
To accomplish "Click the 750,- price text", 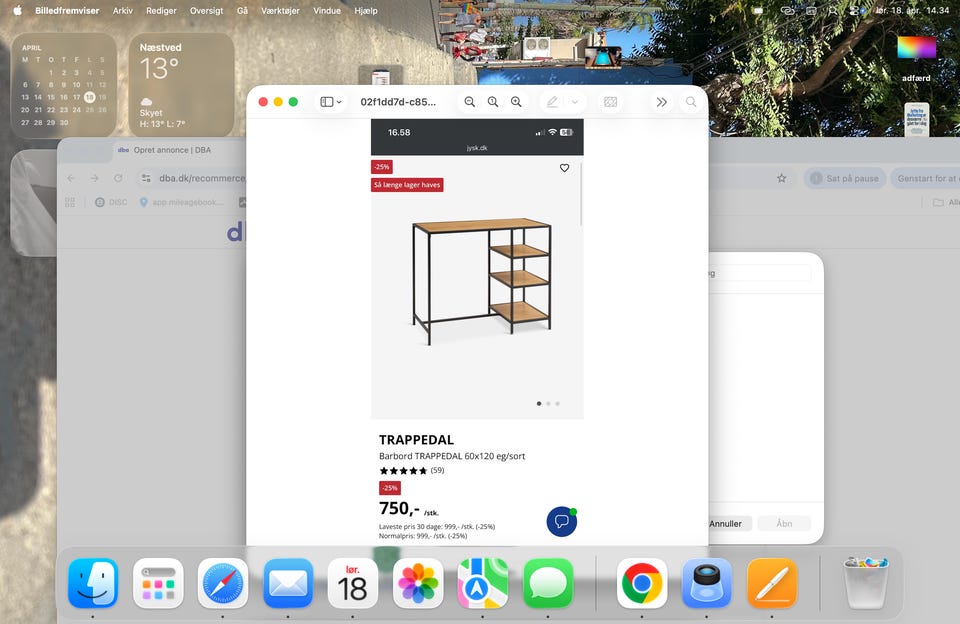I will click(399, 508).
